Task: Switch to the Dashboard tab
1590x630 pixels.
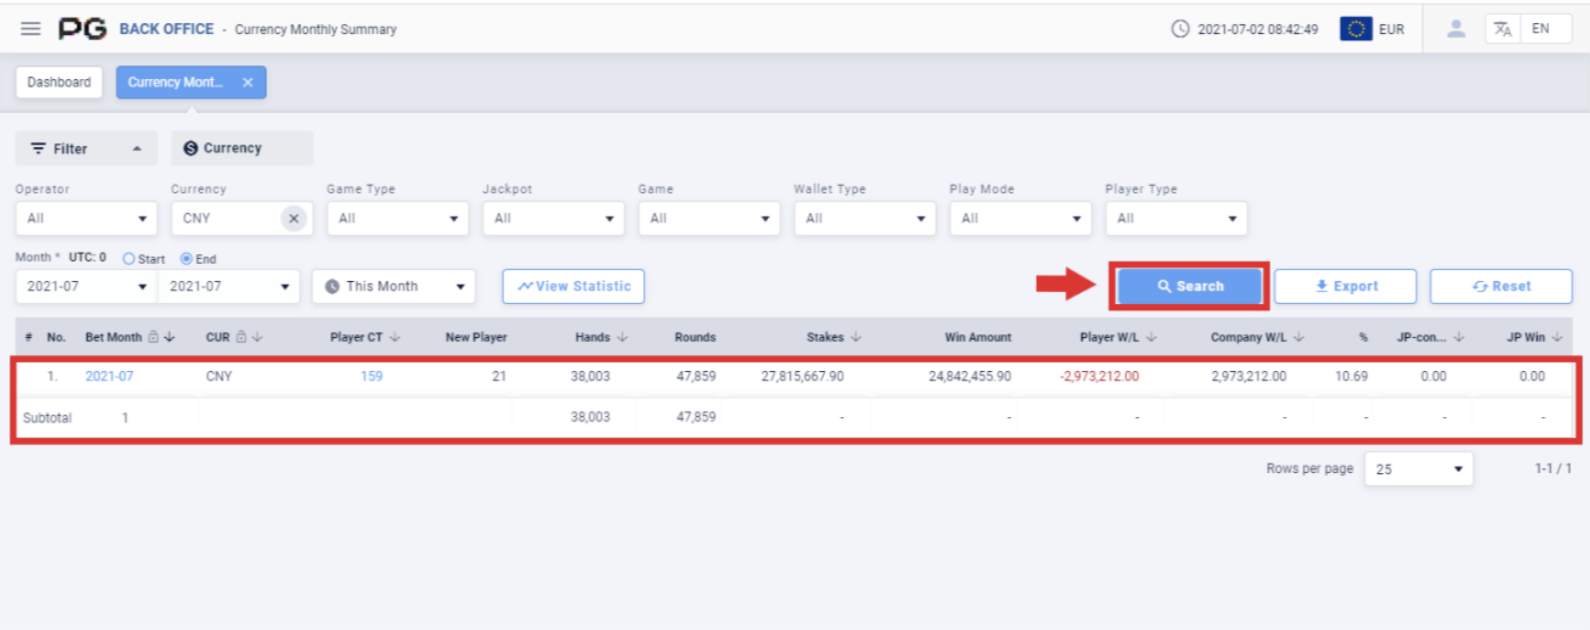Action: click(59, 82)
